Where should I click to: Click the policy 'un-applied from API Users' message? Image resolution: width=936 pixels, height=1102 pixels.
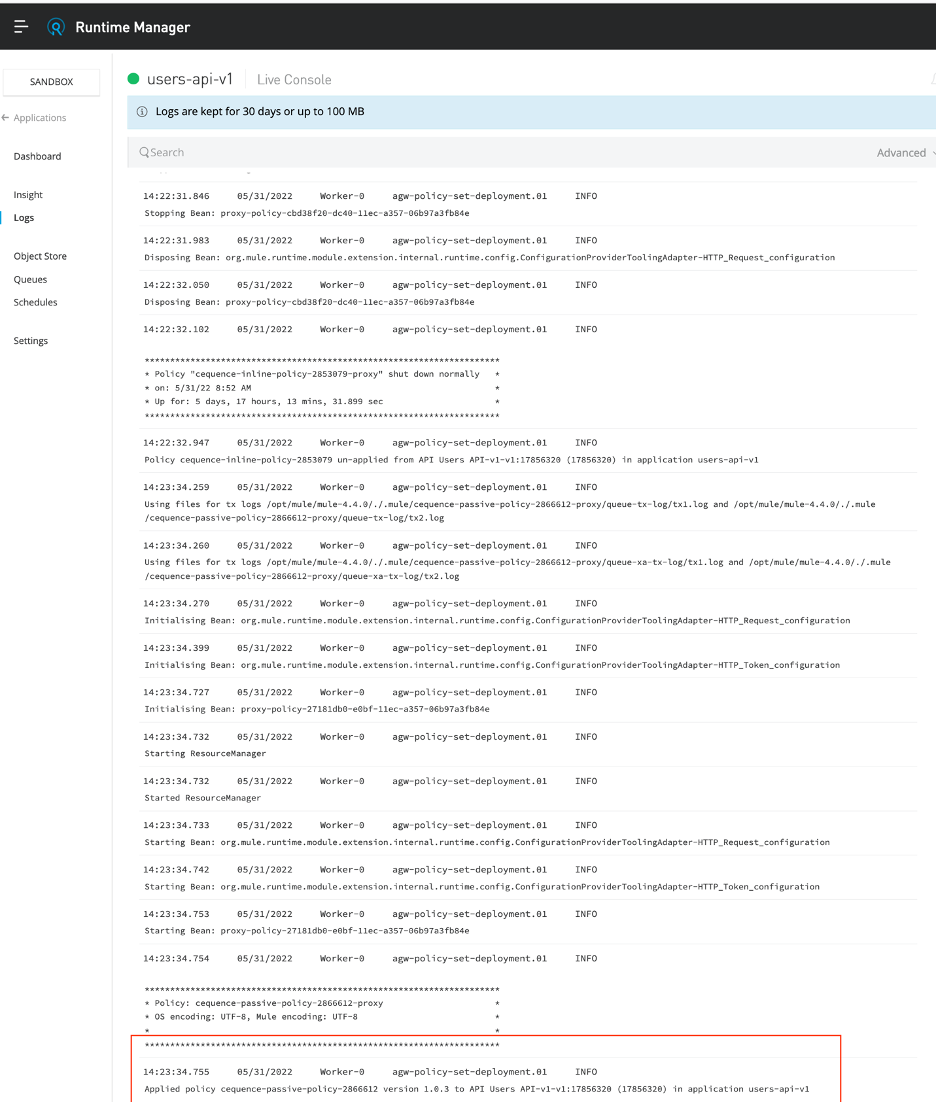[451, 460]
